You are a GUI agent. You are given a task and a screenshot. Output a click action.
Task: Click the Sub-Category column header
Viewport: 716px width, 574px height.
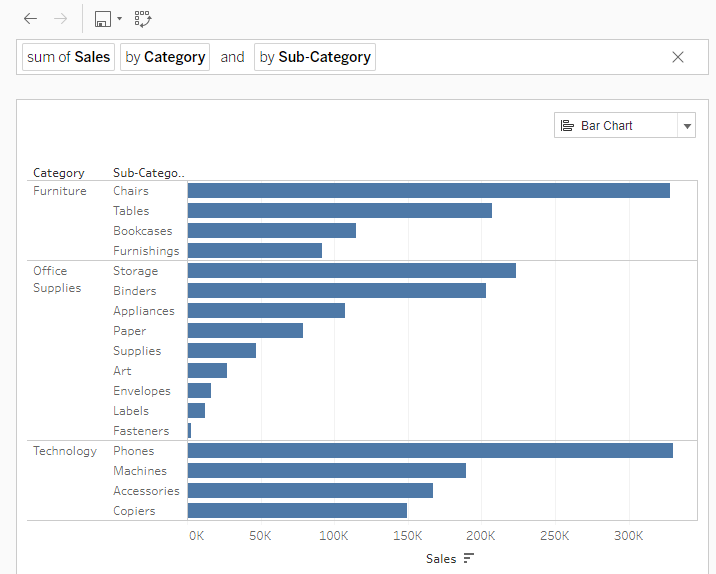[149, 173]
